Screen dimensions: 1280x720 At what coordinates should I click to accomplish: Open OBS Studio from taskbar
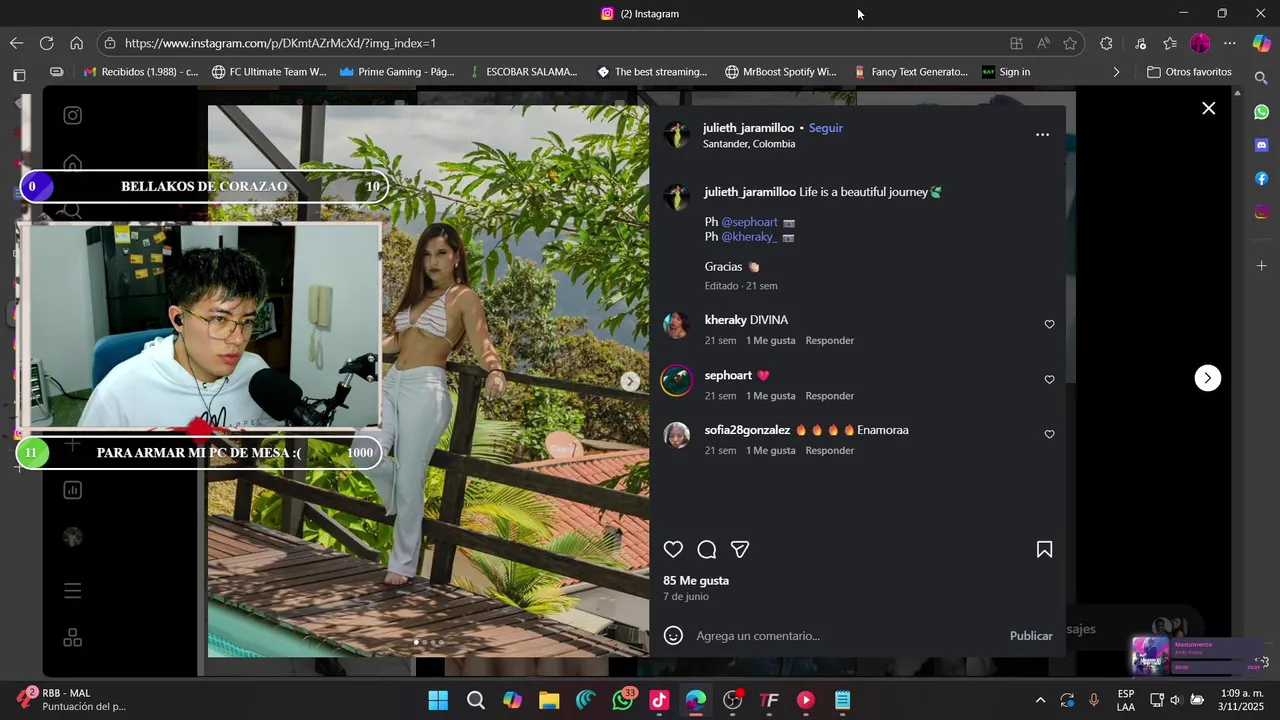click(x=733, y=700)
